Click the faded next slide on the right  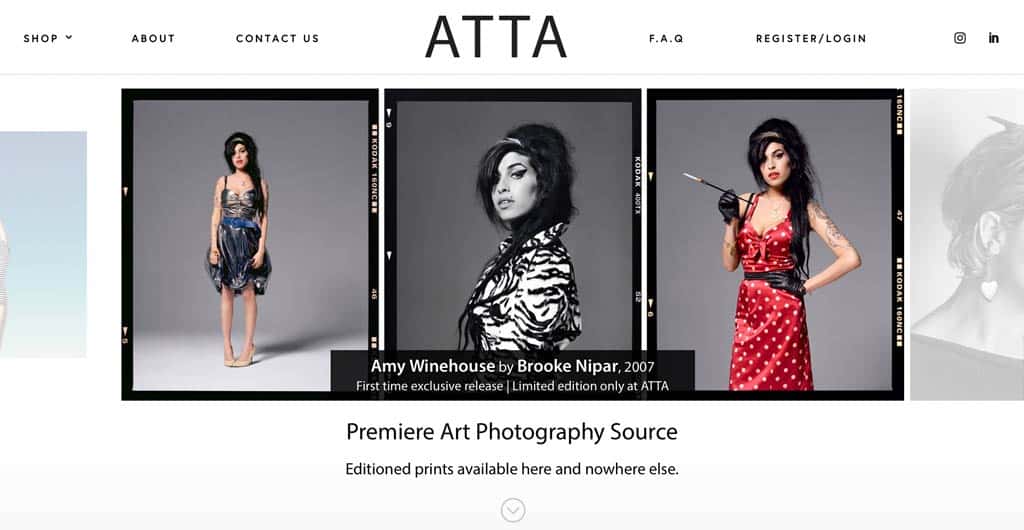(x=967, y=244)
